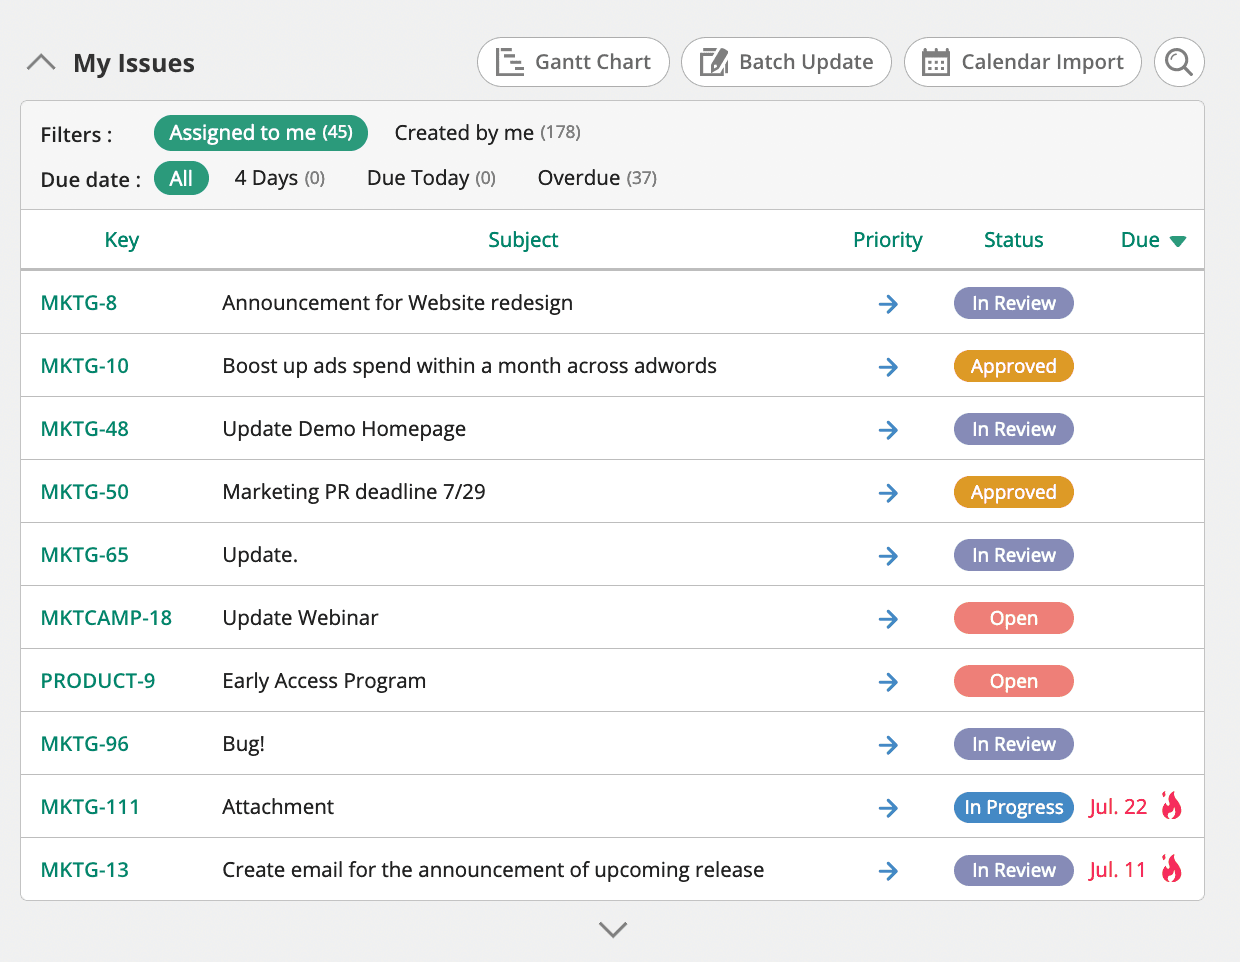
Task: Open issue MKTG-50 key link
Action: click(x=85, y=492)
